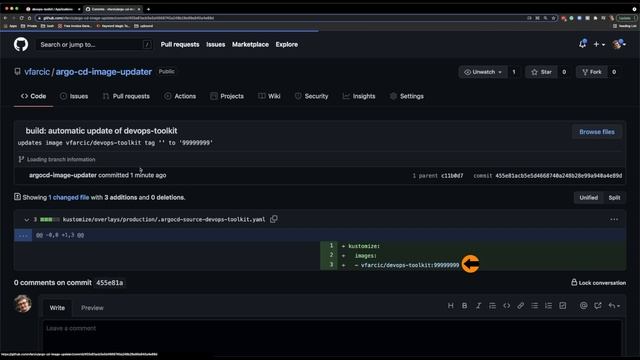The height and width of the screenshot is (360, 640).
Task: Open the Unwatch dropdown
Action: [x=483, y=72]
